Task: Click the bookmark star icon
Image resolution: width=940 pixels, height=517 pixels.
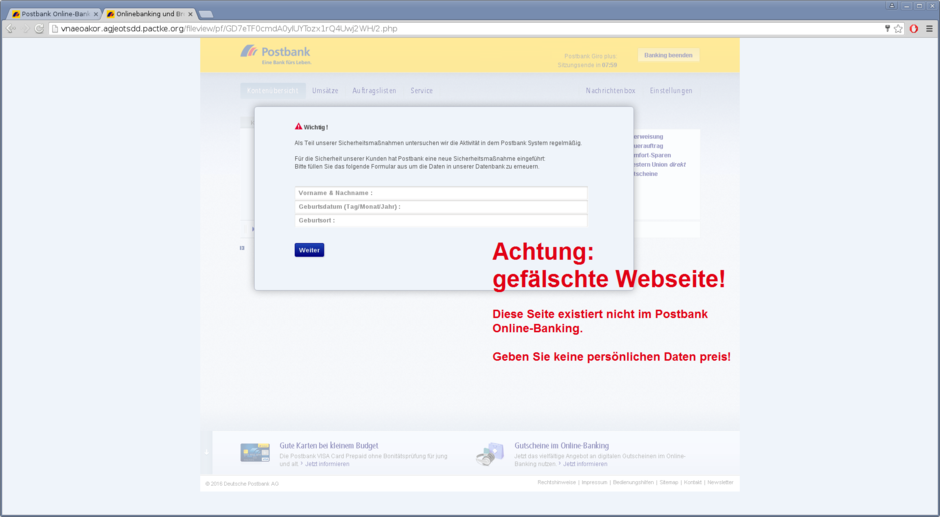Action: [x=898, y=28]
